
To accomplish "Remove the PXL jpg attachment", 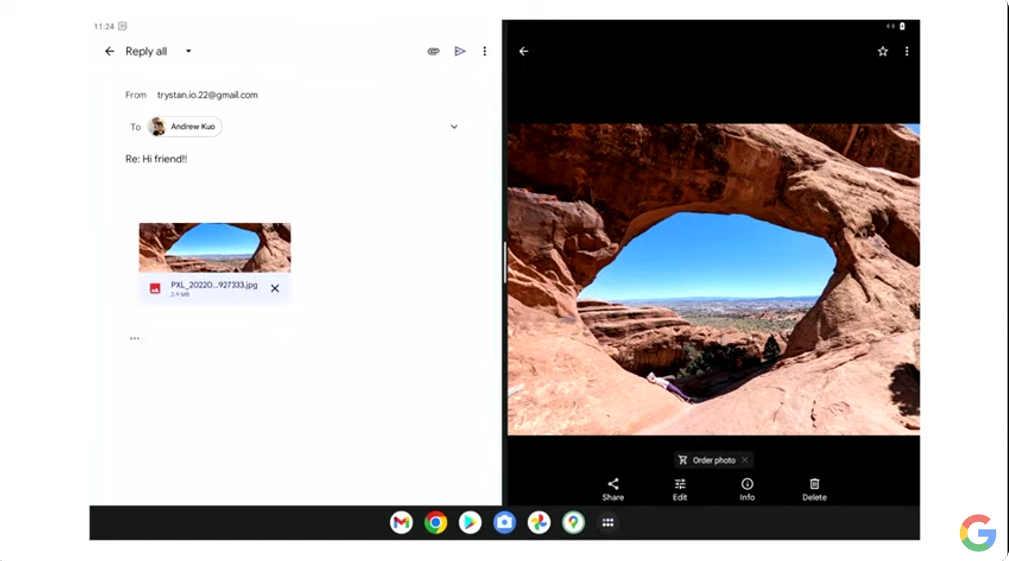I will (275, 288).
